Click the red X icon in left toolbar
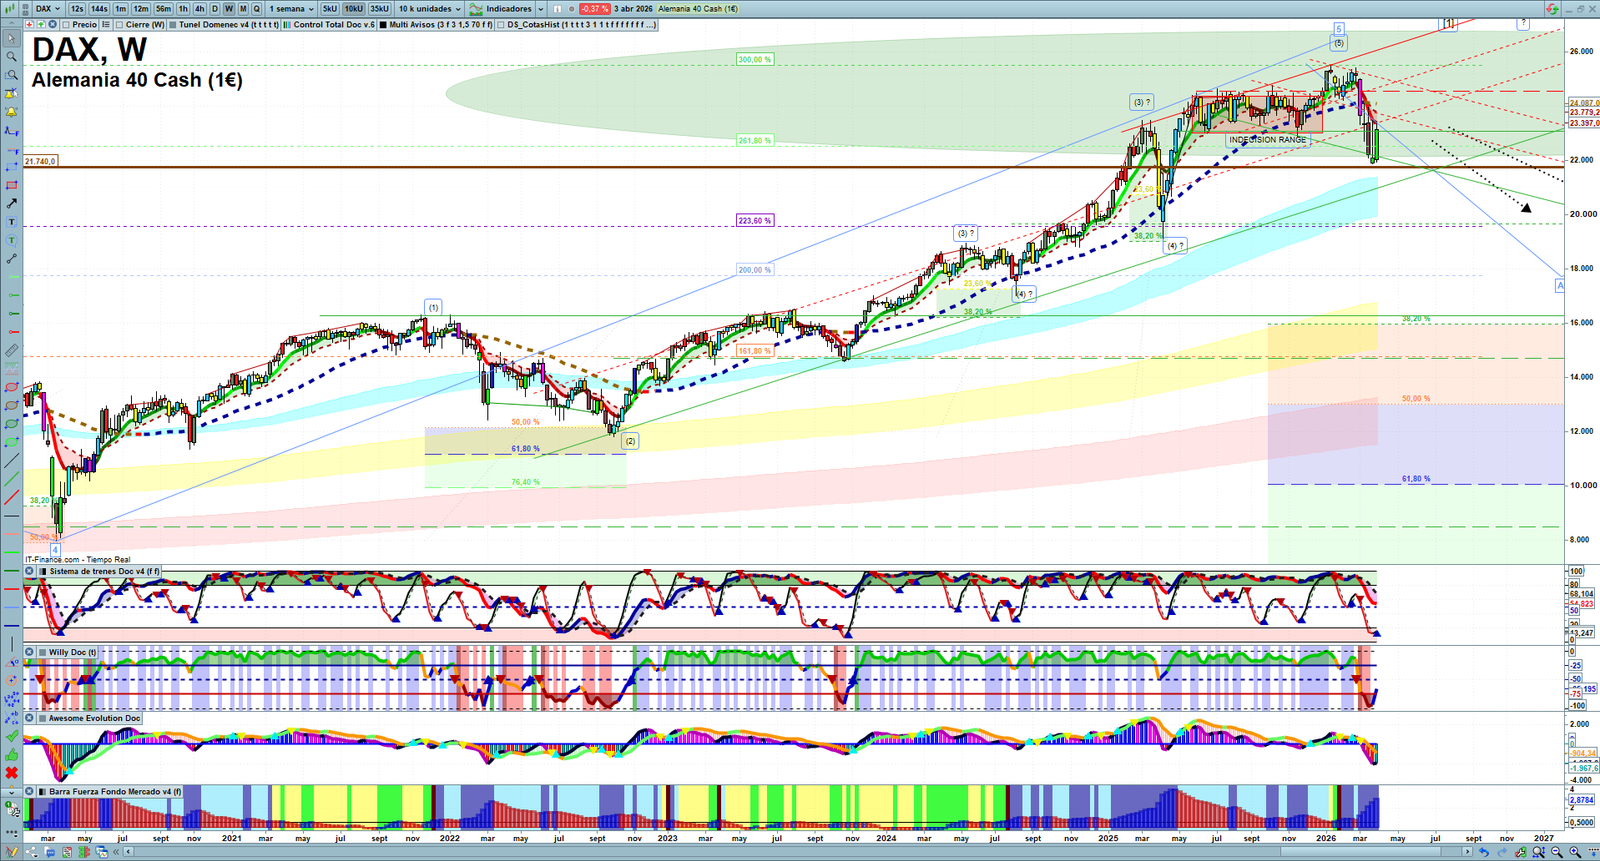 [x=11, y=772]
